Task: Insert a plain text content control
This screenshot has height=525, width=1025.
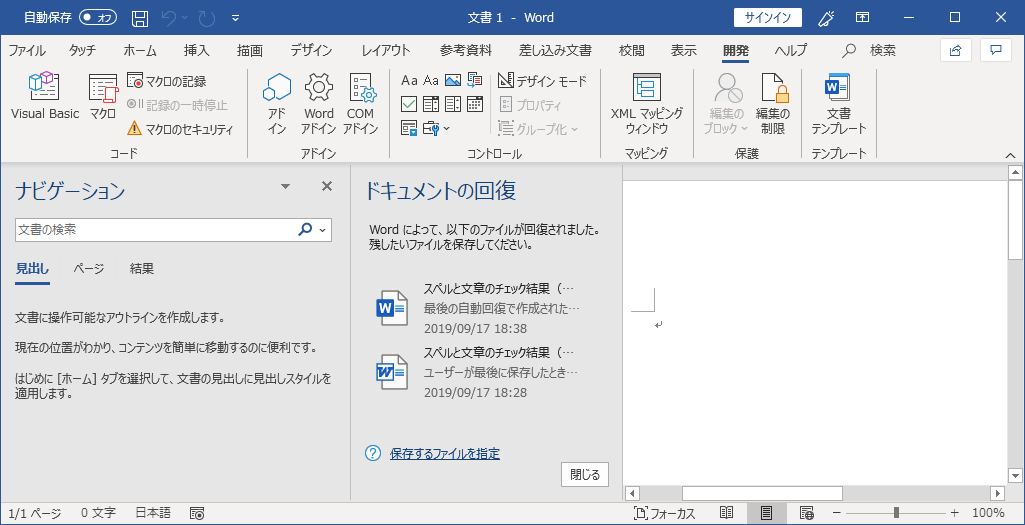Action: point(431,80)
